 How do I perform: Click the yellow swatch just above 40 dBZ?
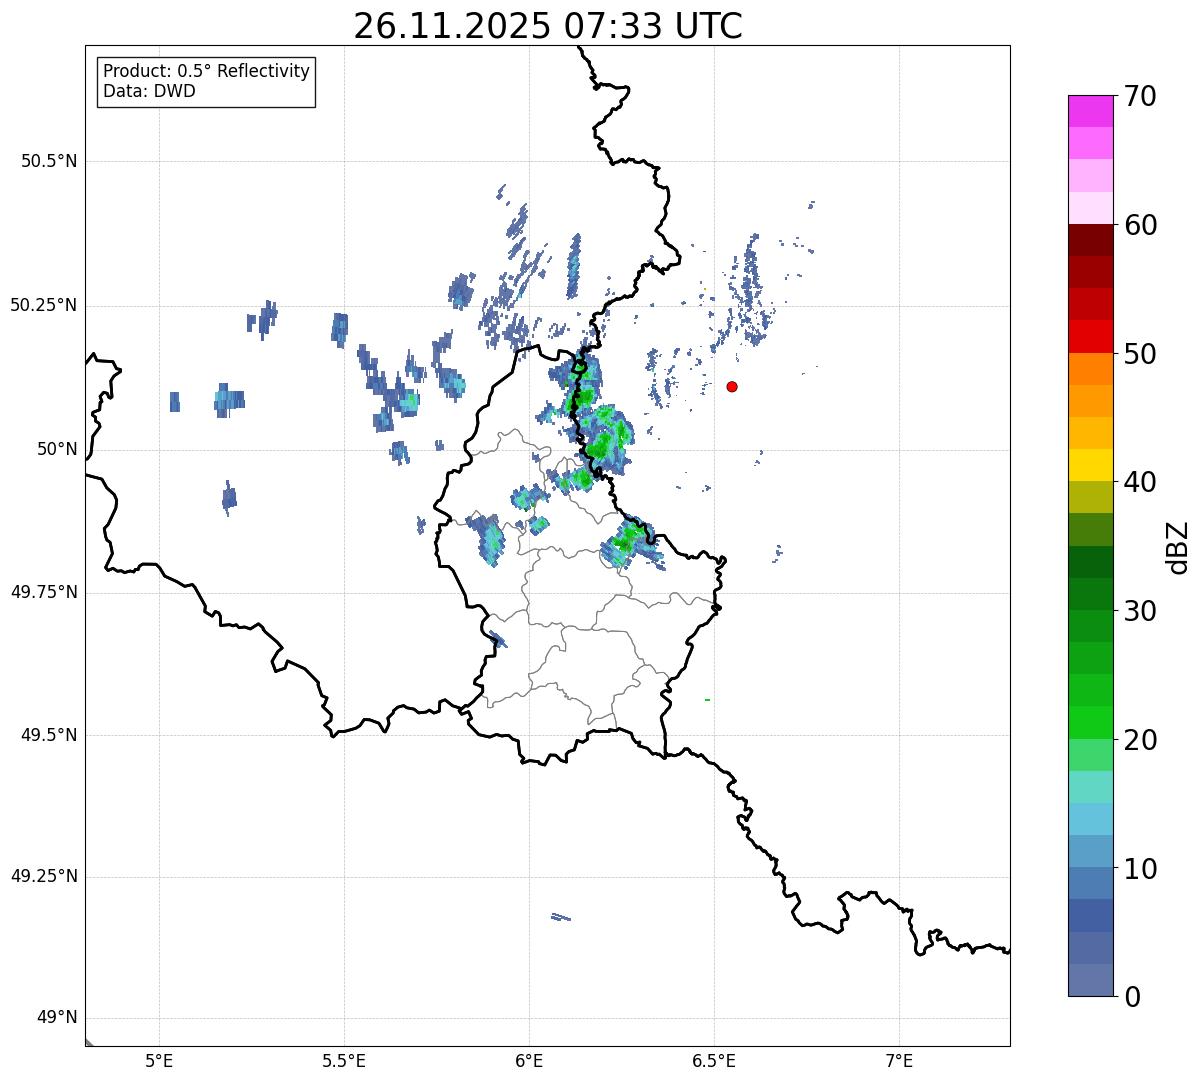(1090, 465)
